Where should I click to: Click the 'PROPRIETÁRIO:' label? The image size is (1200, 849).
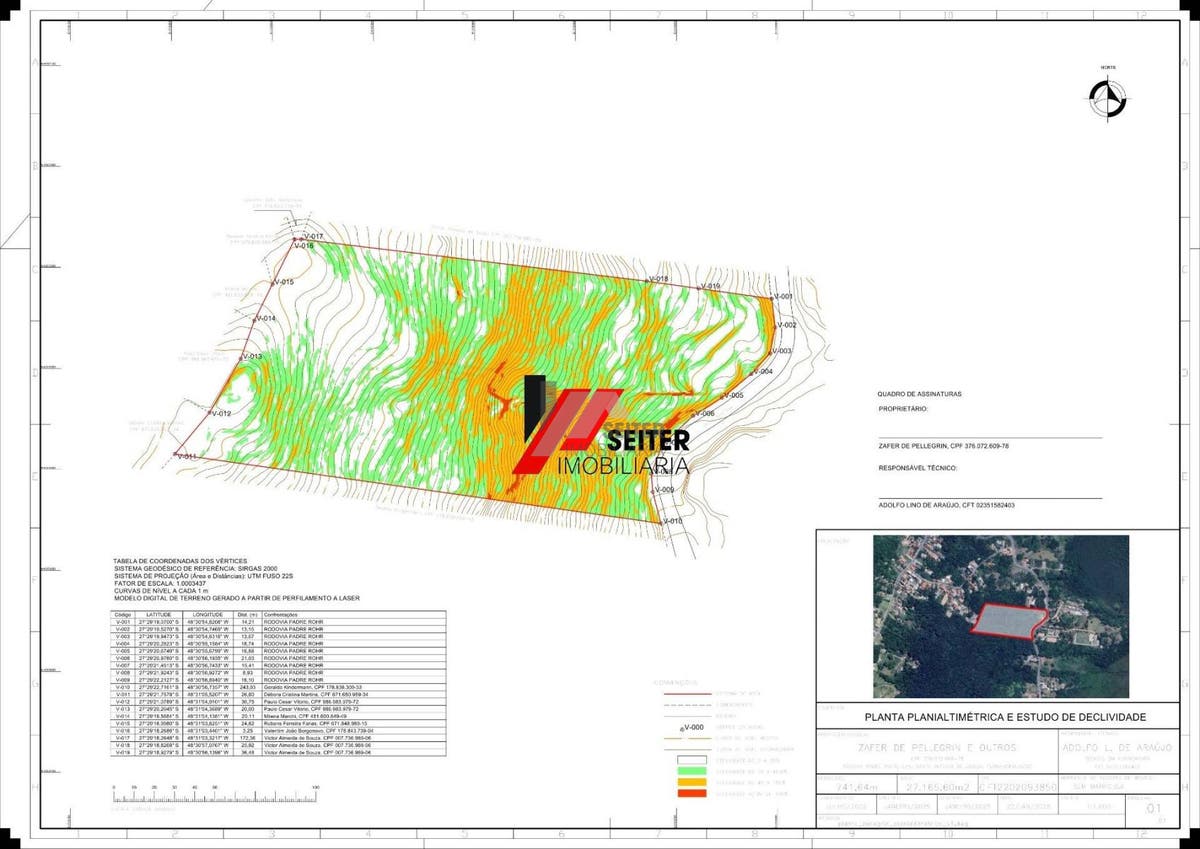[904, 408]
